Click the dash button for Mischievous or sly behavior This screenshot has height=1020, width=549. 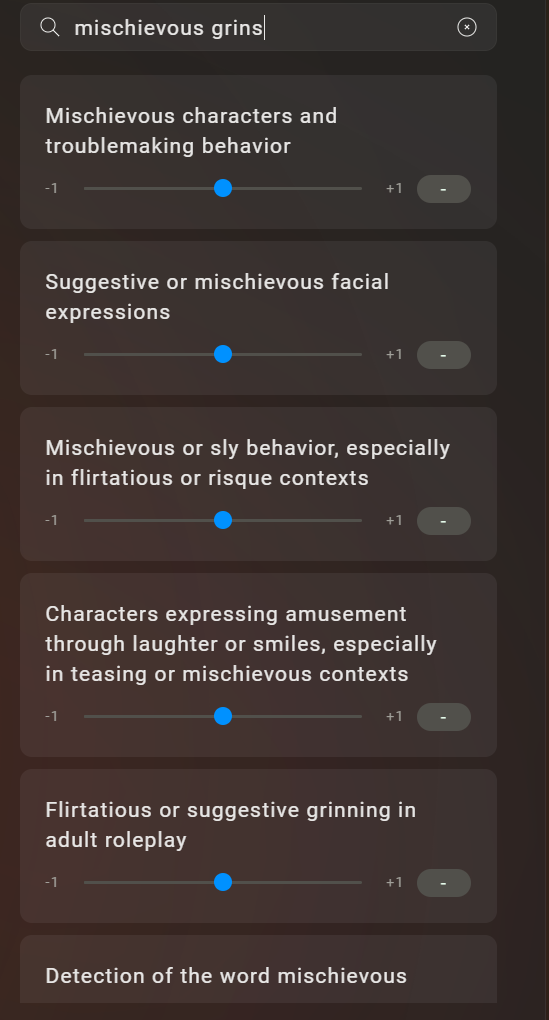pyautogui.click(x=444, y=521)
